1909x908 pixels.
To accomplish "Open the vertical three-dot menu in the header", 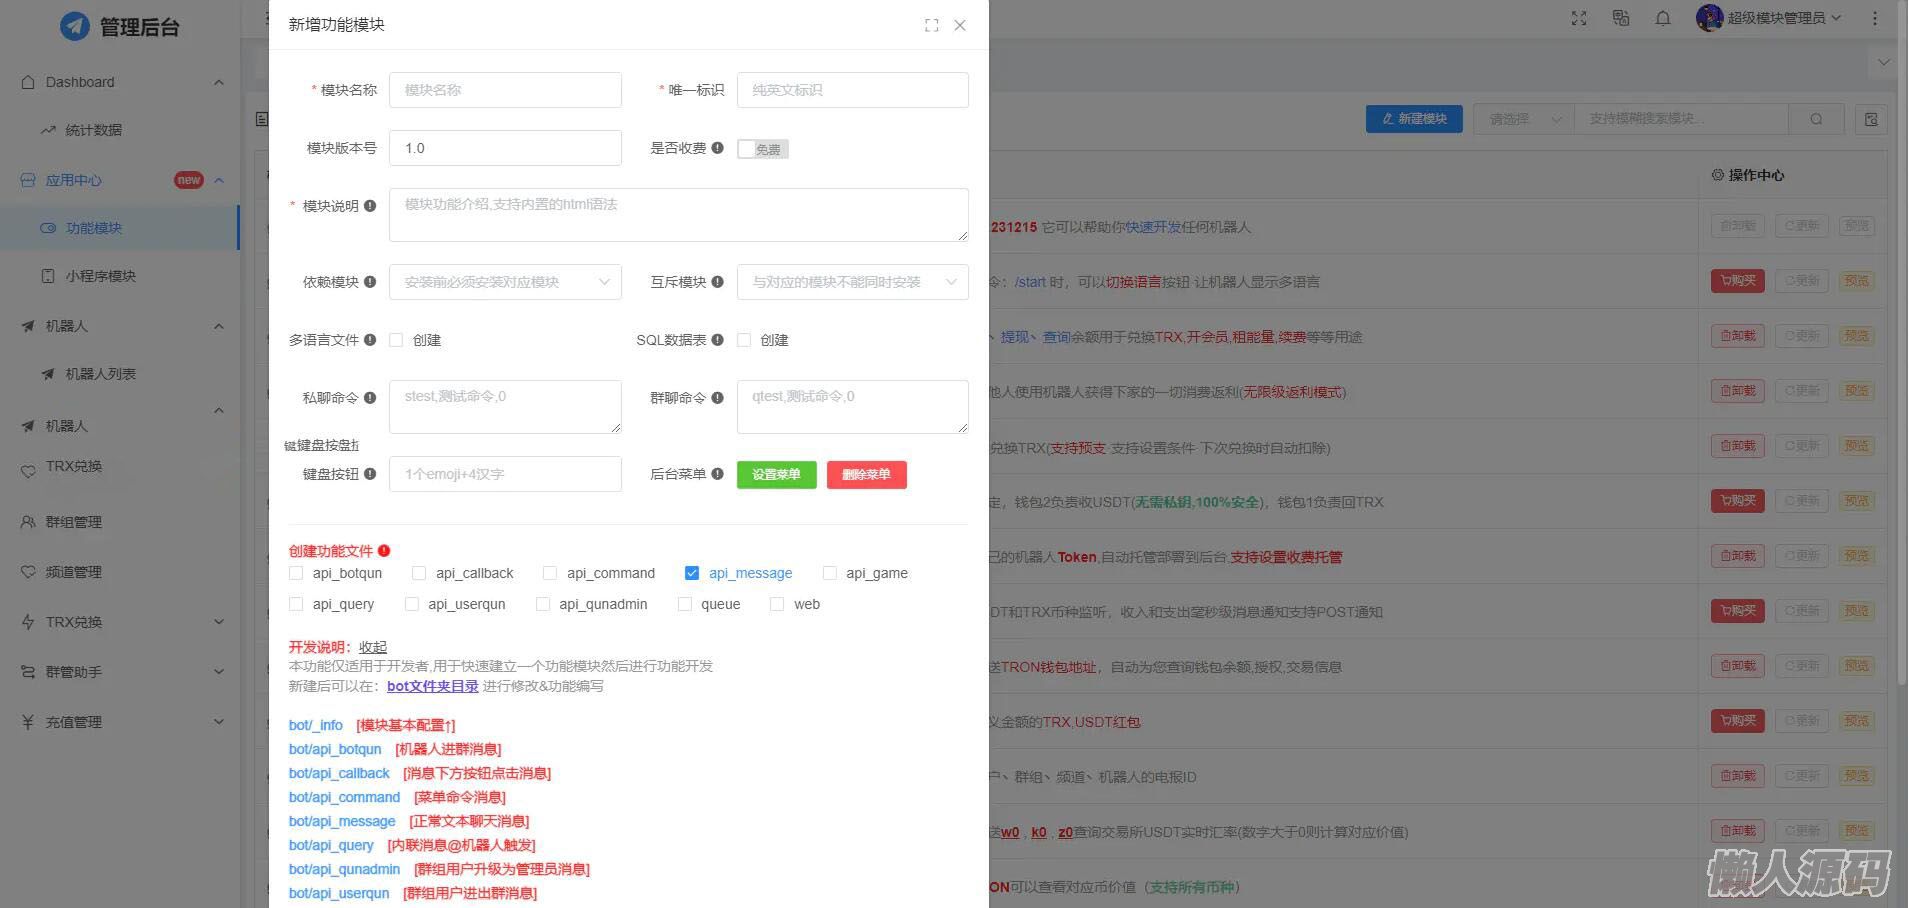I will (x=1875, y=18).
